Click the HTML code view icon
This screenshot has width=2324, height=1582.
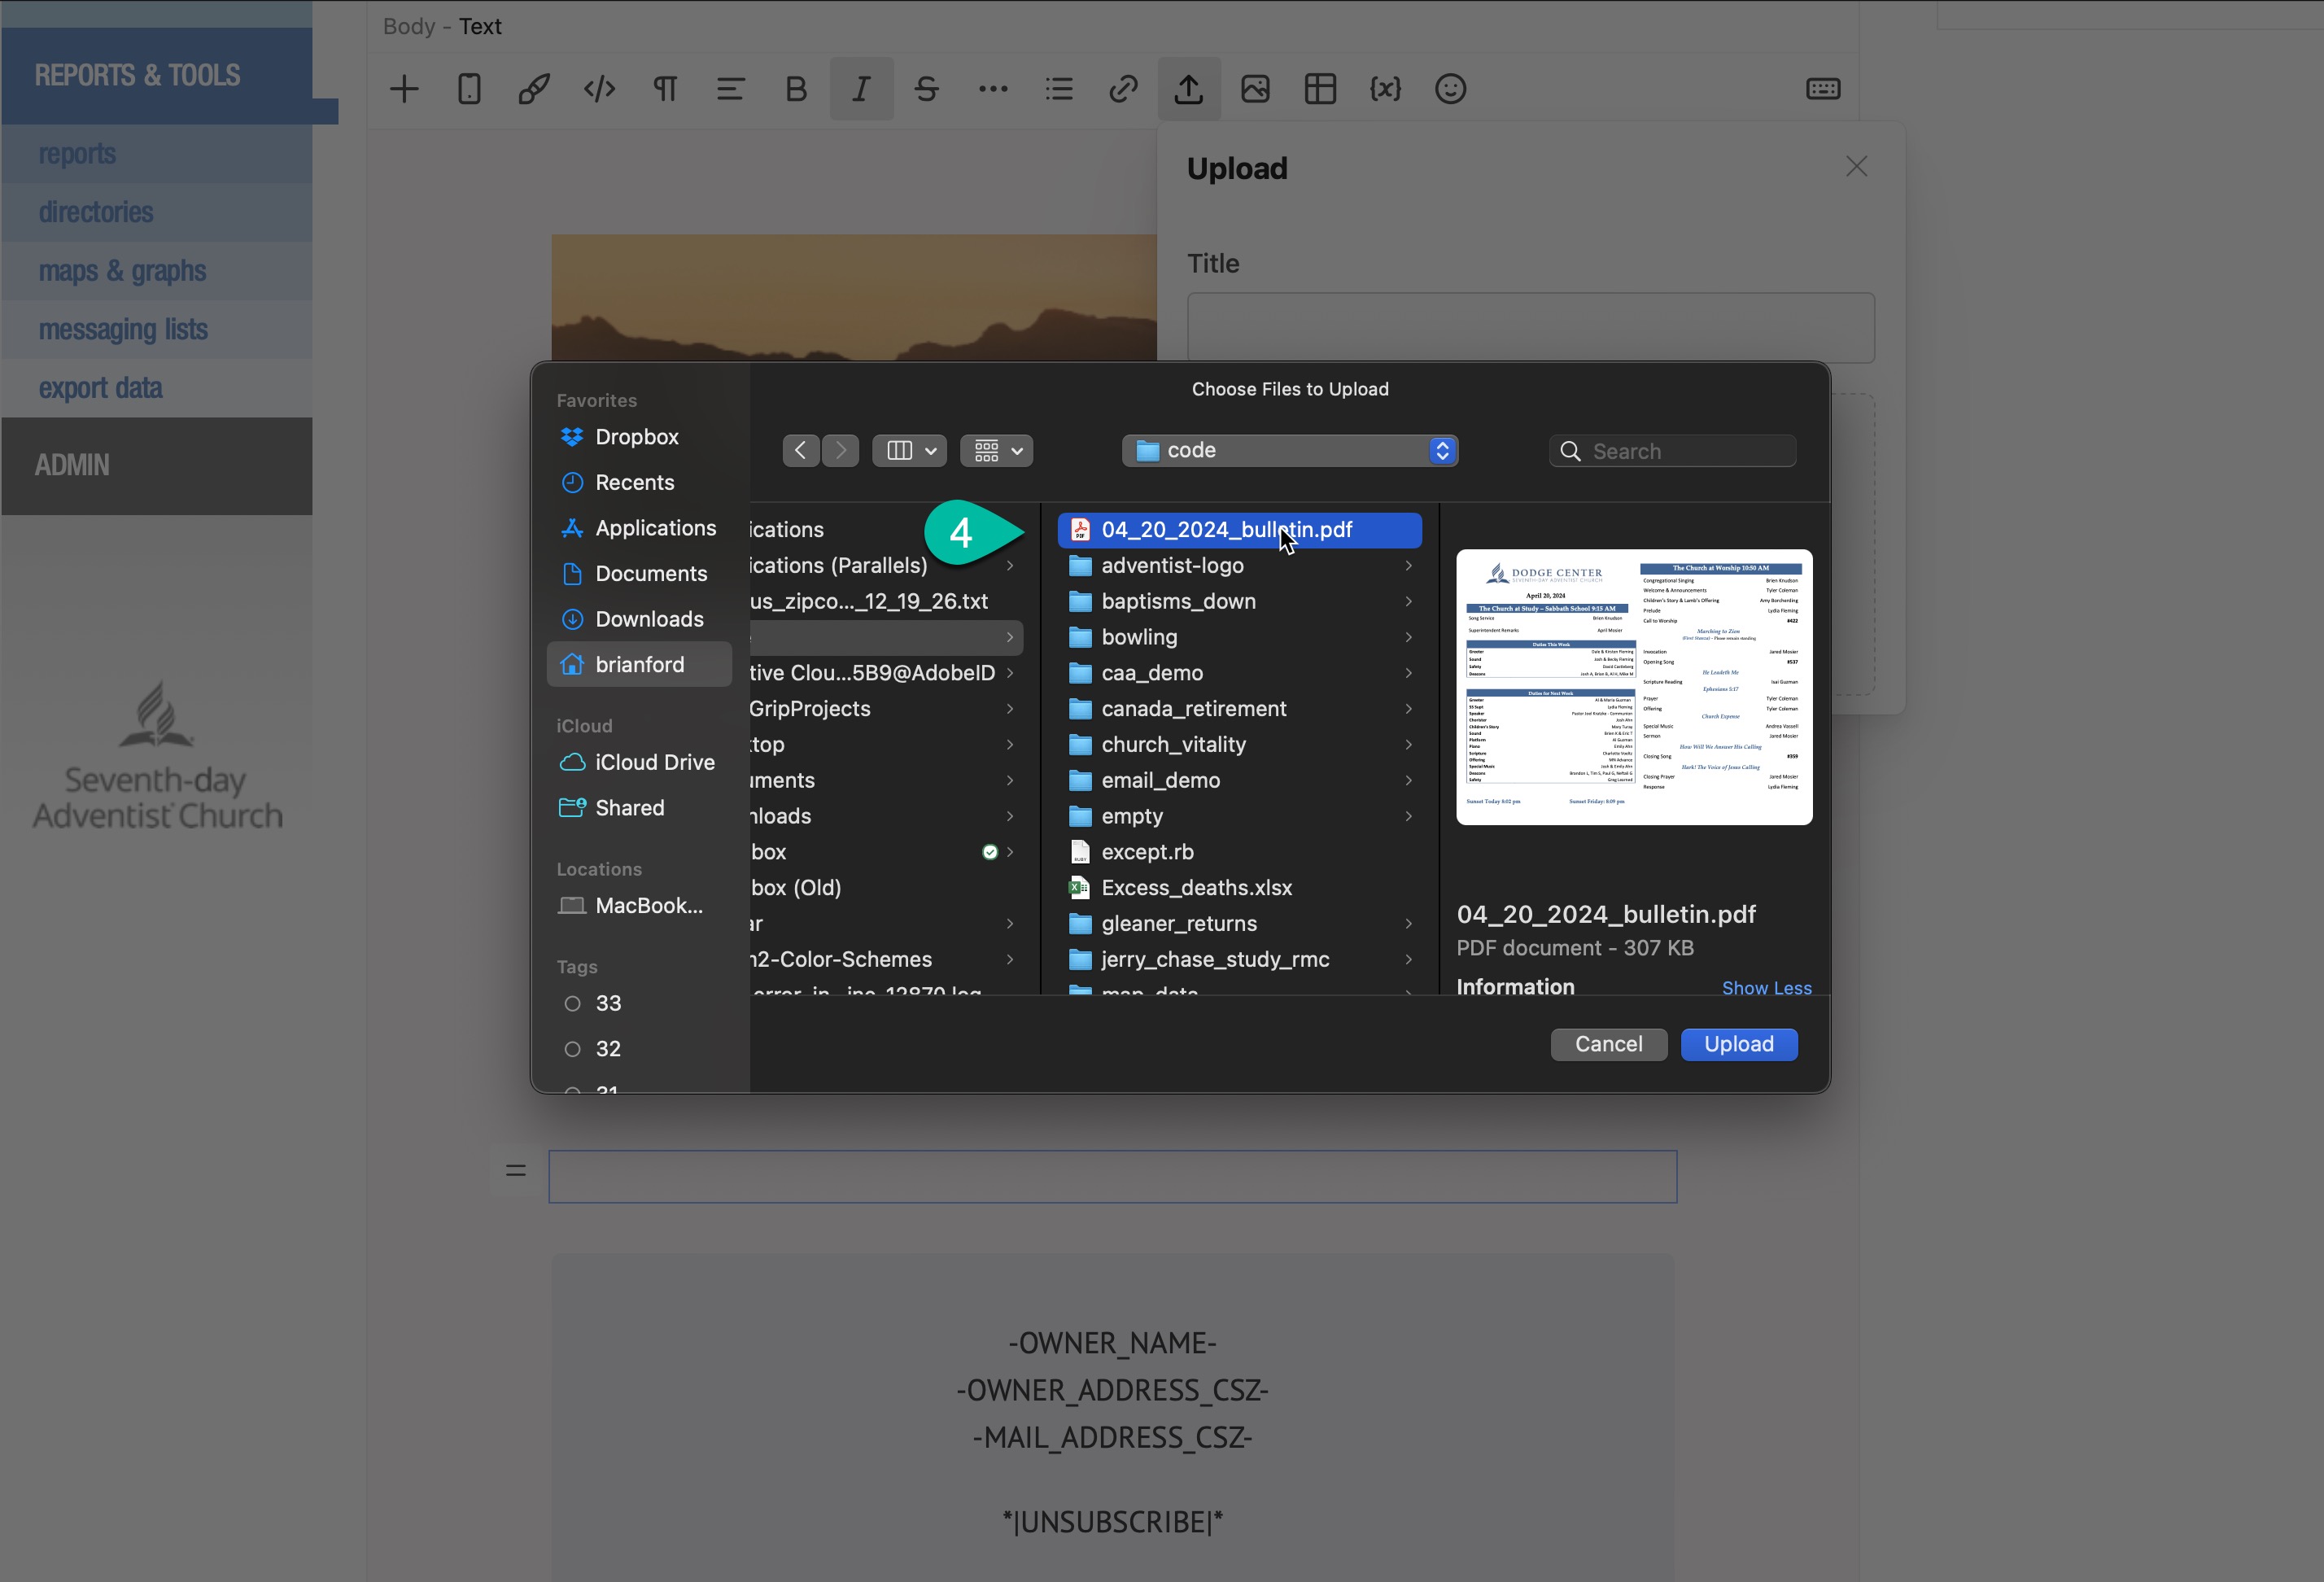pos(599,90)
